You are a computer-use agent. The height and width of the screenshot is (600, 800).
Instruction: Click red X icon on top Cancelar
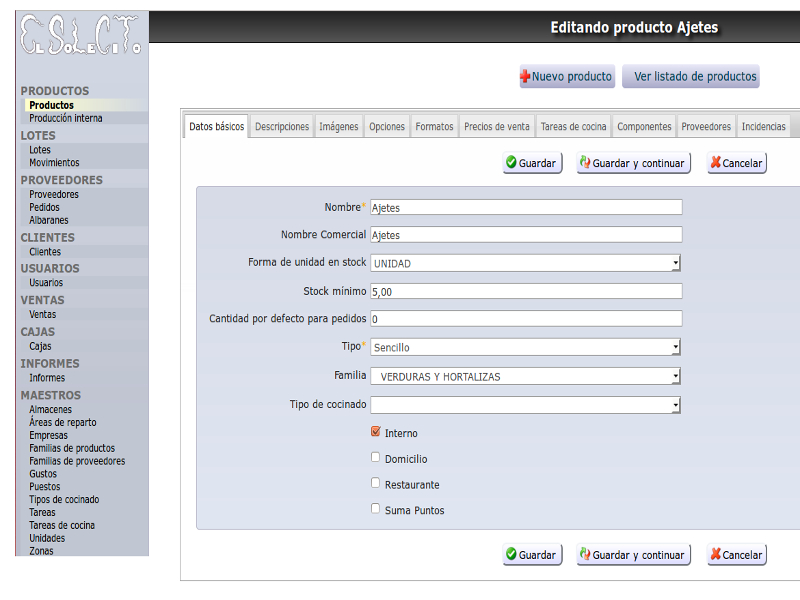point(715,163)
